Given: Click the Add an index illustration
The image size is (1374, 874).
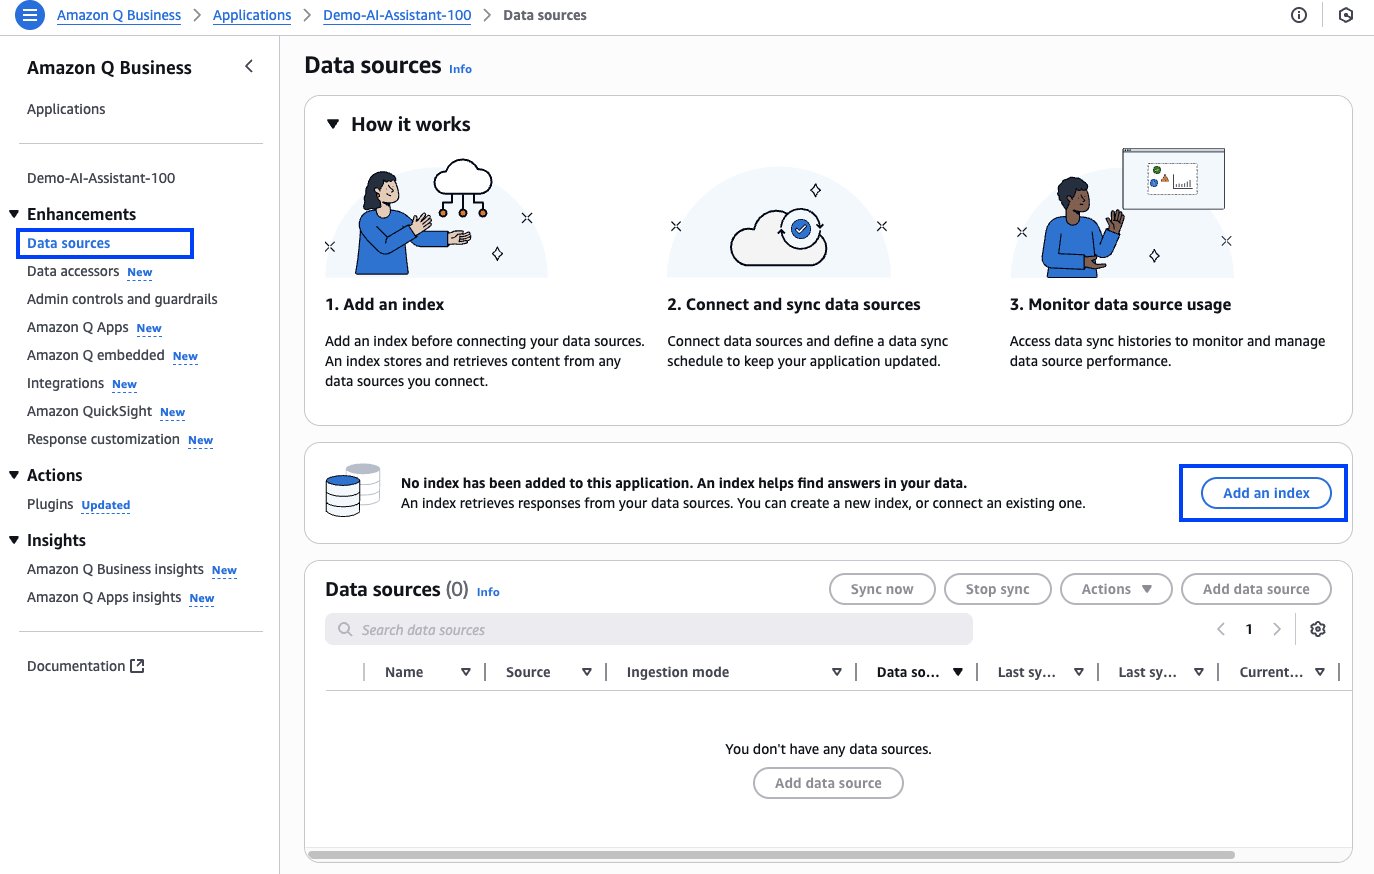Looking at the screenshot, I should click(x=434, y=217).
